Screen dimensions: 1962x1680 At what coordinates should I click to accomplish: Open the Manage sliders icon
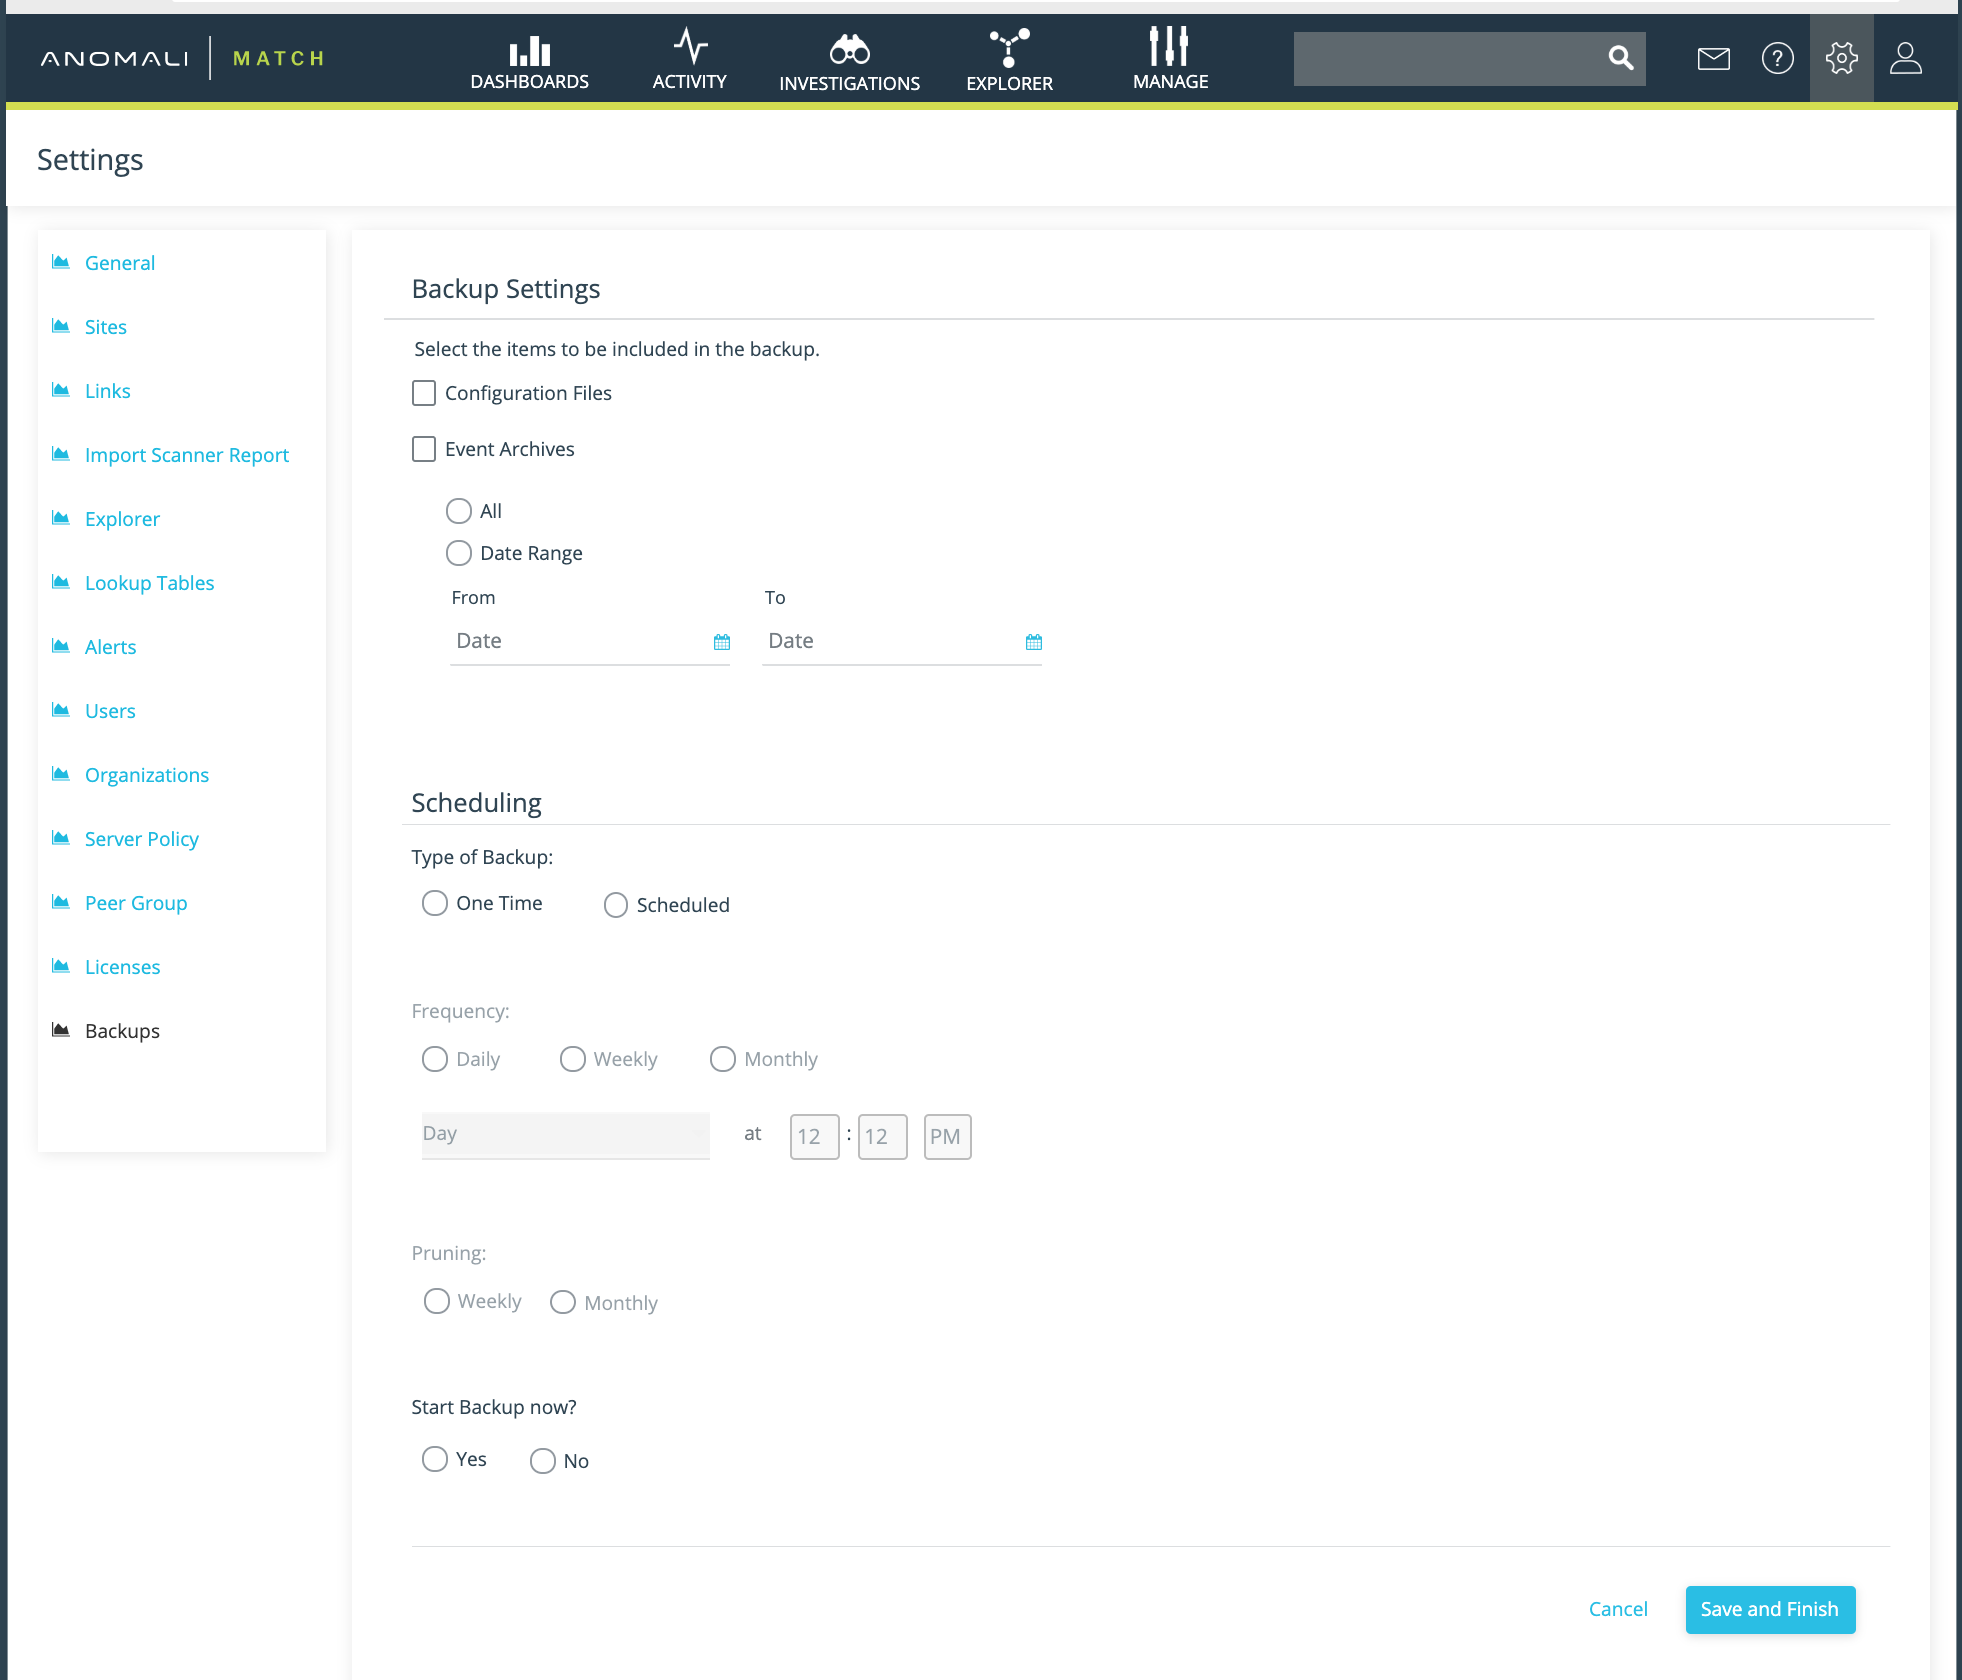(1169, 46)
